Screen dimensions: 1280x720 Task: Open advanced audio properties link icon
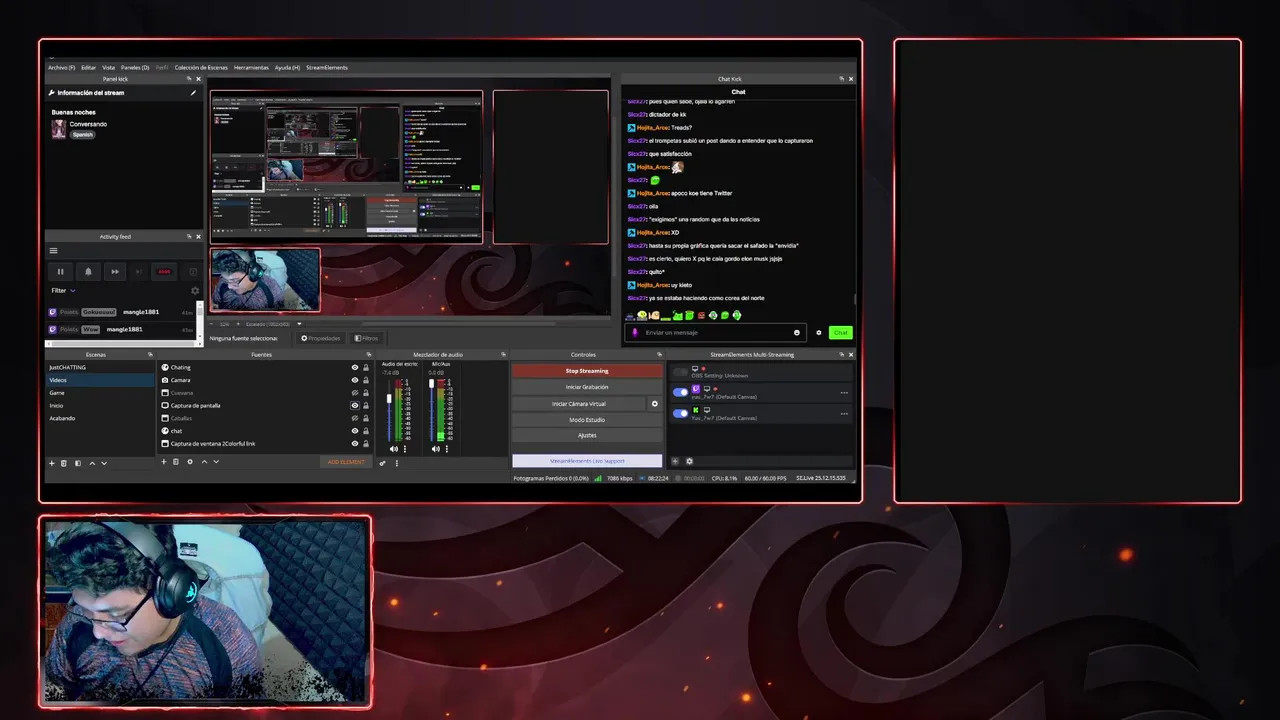(382, 463)
